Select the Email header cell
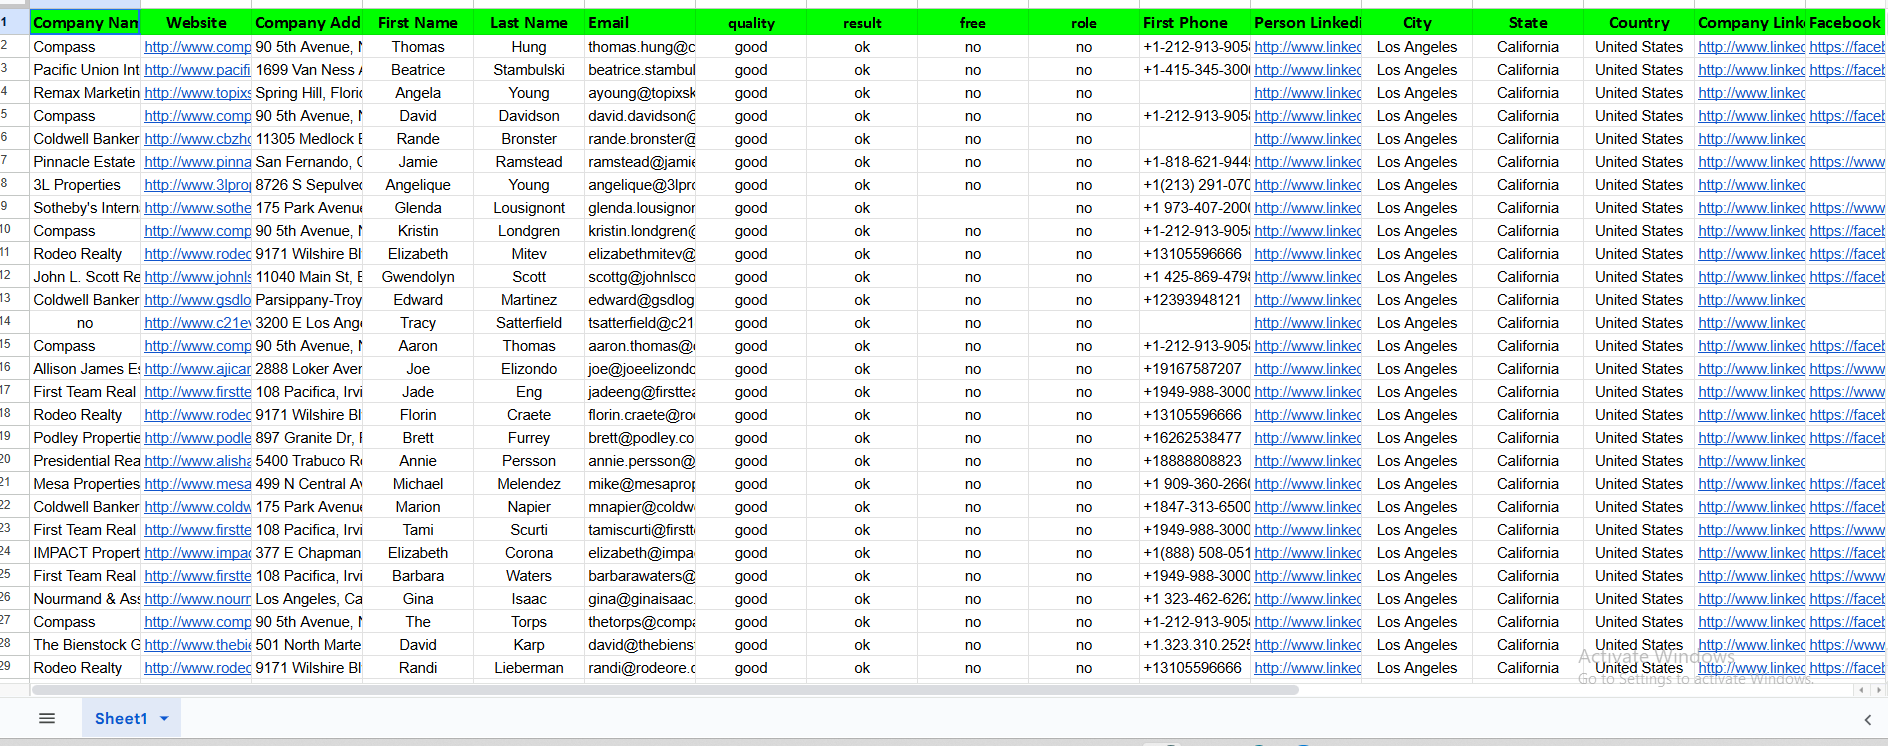This screenshot has width=1888, height=746. pyautogui.click(x=640, y=22)
